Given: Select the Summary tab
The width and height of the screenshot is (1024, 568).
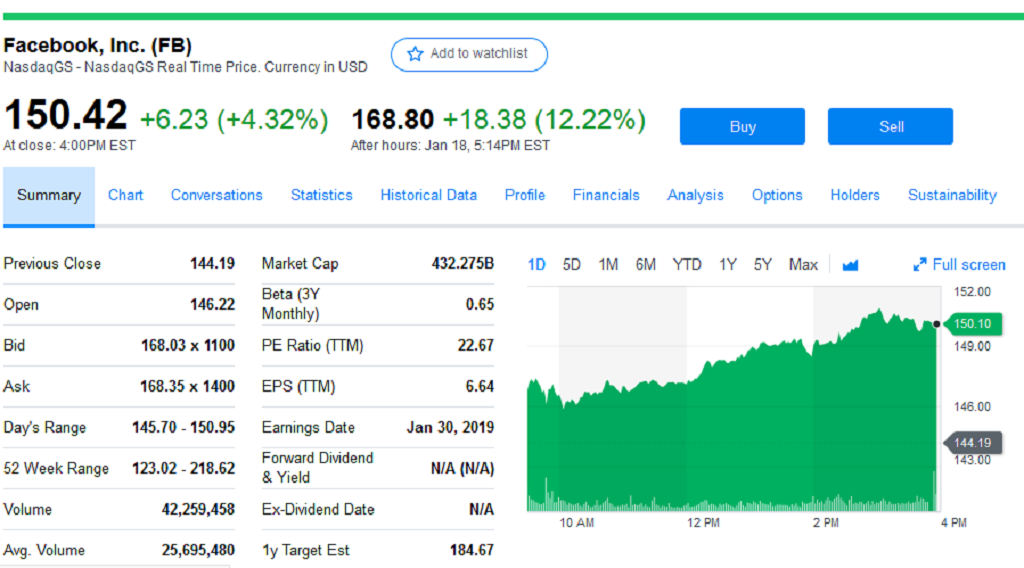Looking at the screenshot, I should pyautogui.click(x=49, y=196).
